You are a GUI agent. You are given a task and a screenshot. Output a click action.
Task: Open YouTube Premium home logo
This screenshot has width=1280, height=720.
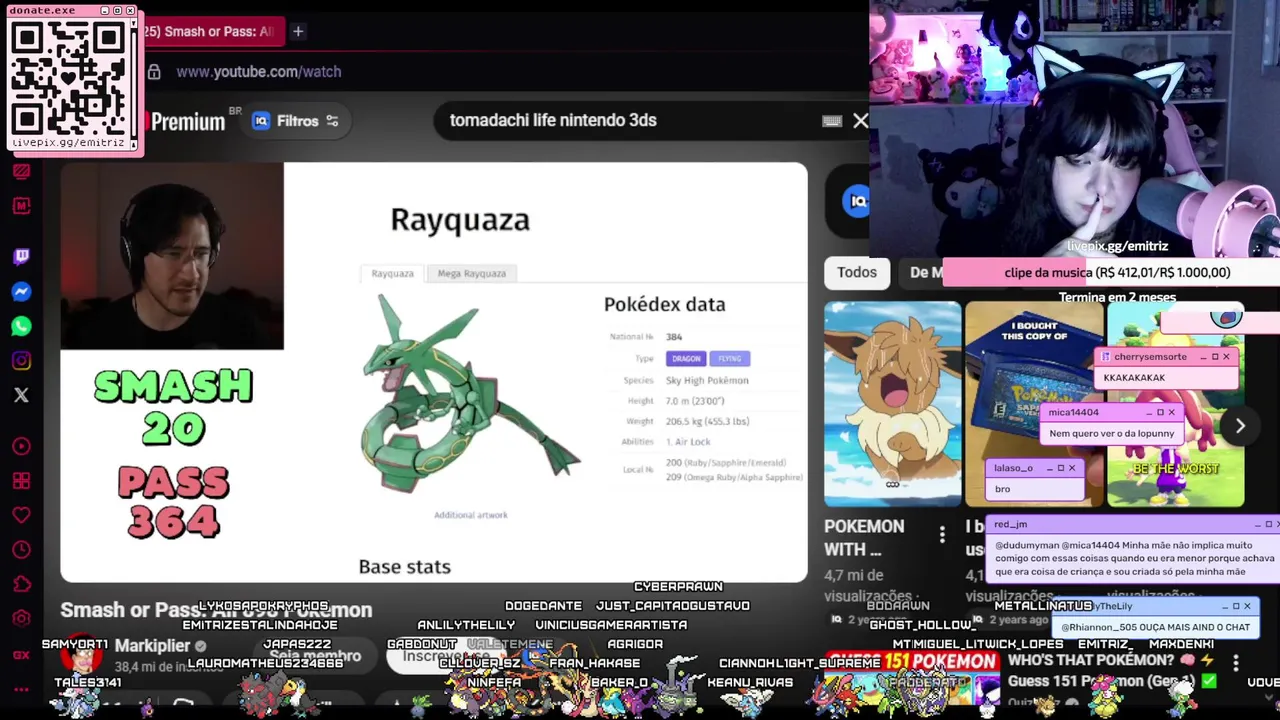pos(187,121)
